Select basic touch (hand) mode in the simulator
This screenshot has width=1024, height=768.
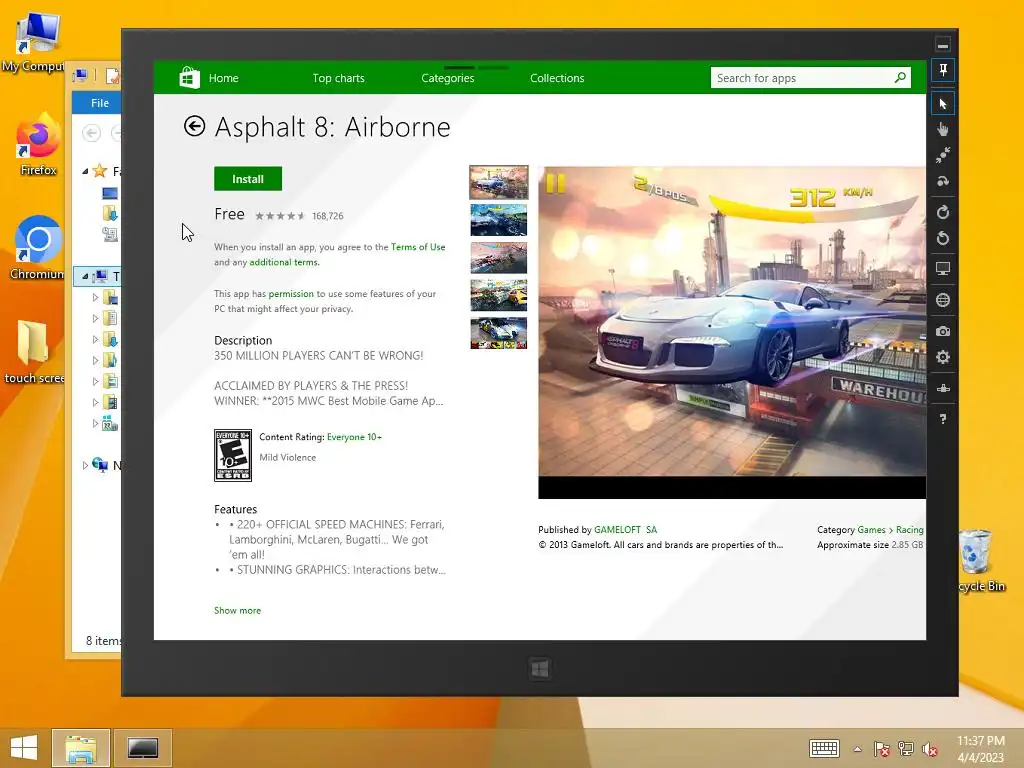(943, 129)
